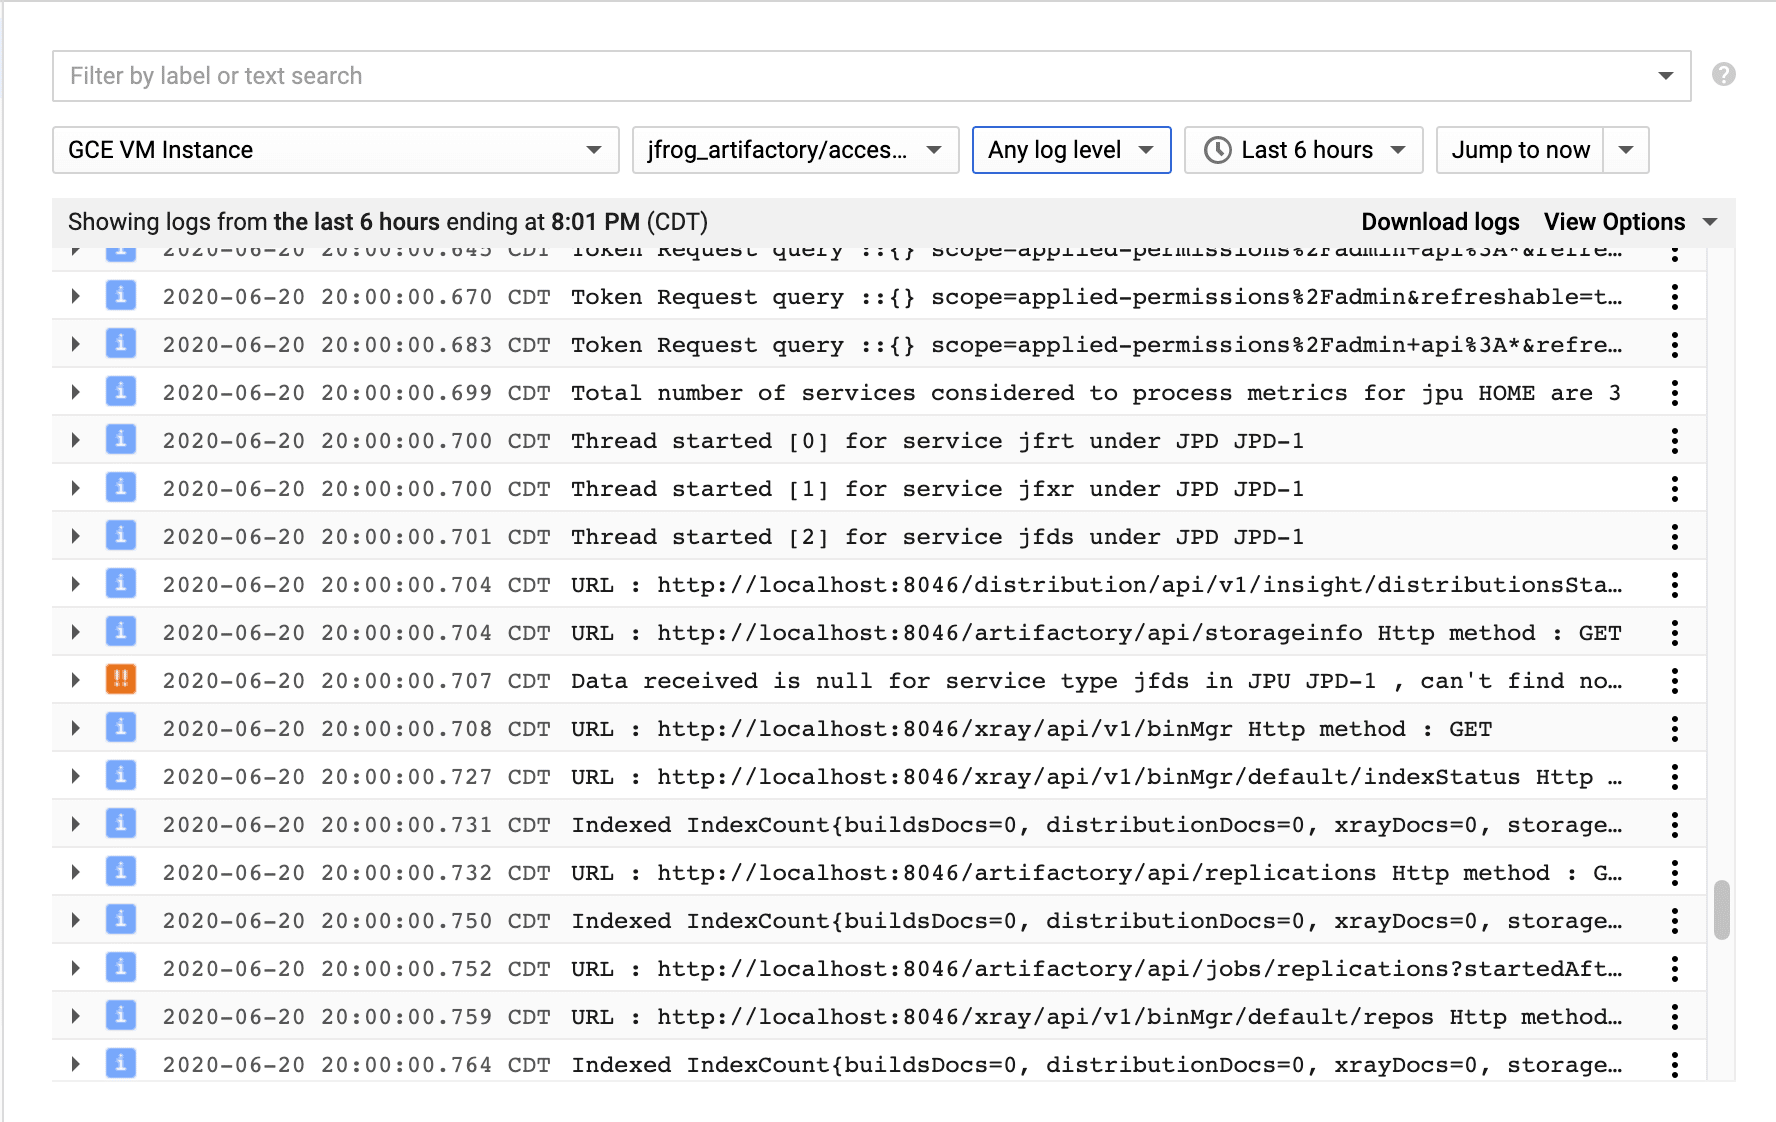Click the distribution/api/v1/insight URL message

click(1096, 585)
